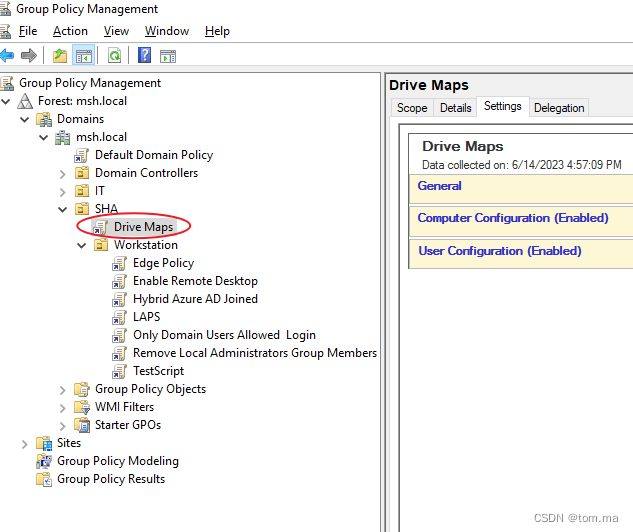Open the View menu

click(x=116, y=31)
